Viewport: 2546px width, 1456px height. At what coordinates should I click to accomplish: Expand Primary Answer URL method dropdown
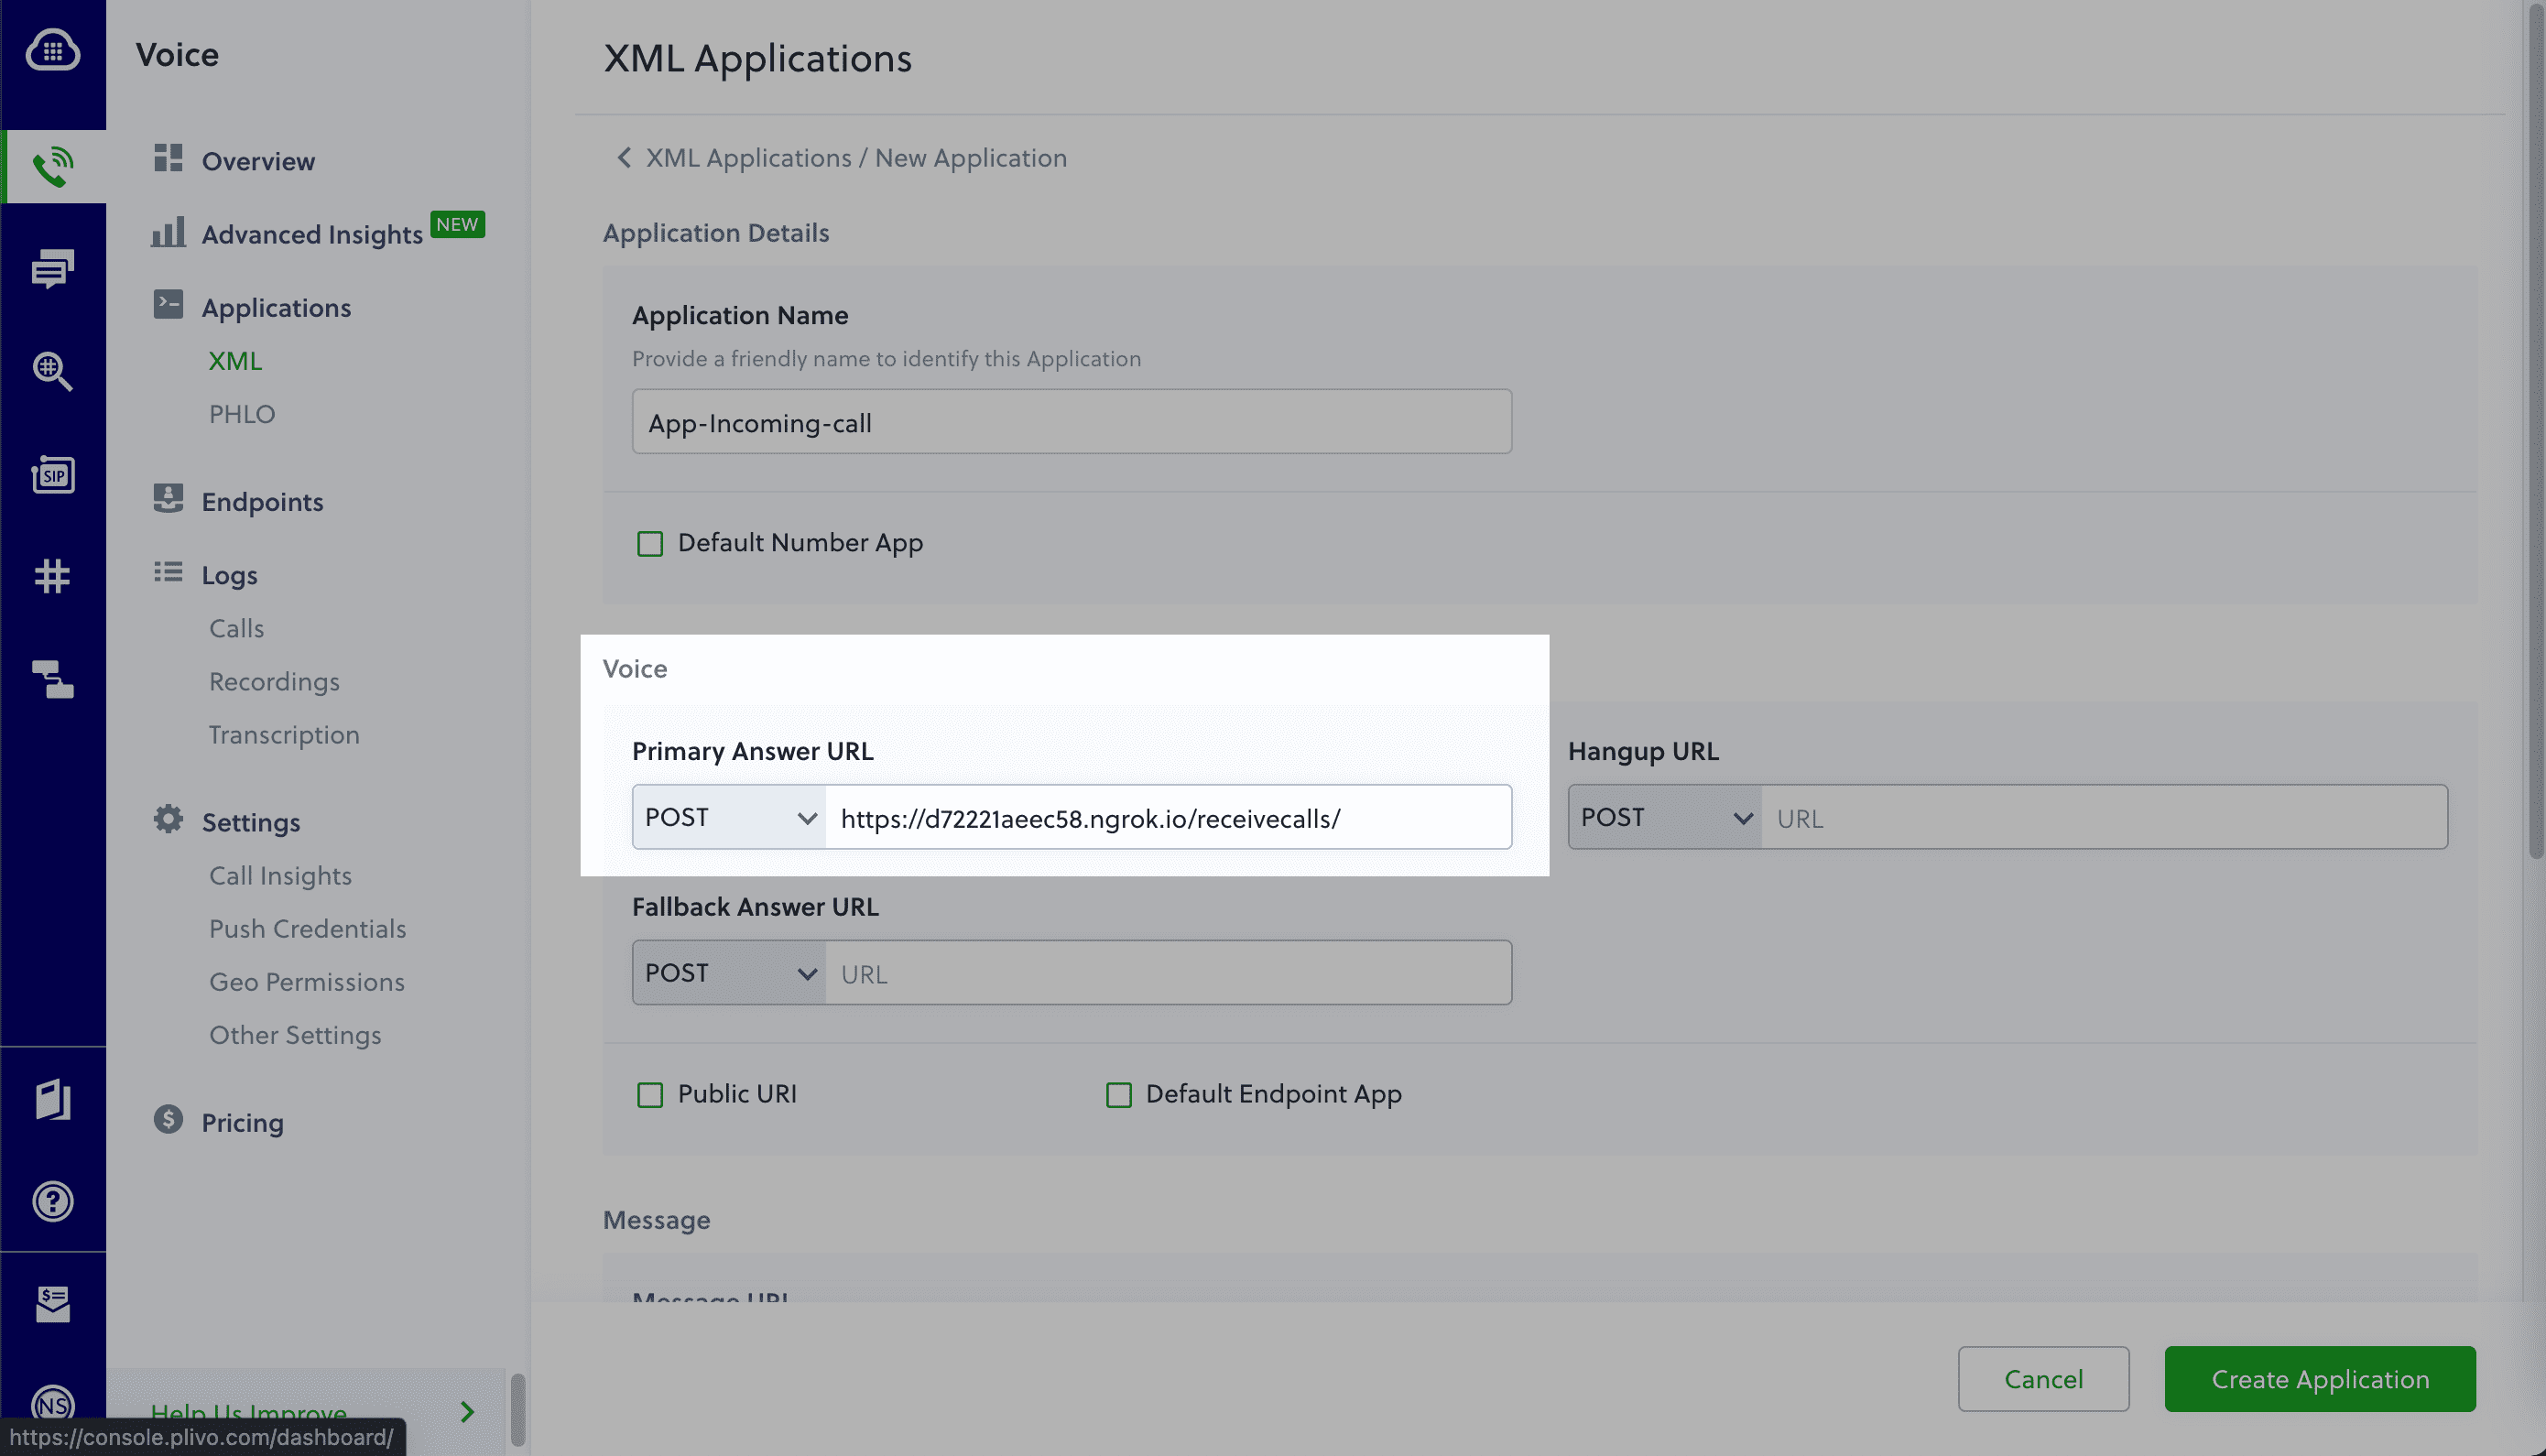[727, 814]
